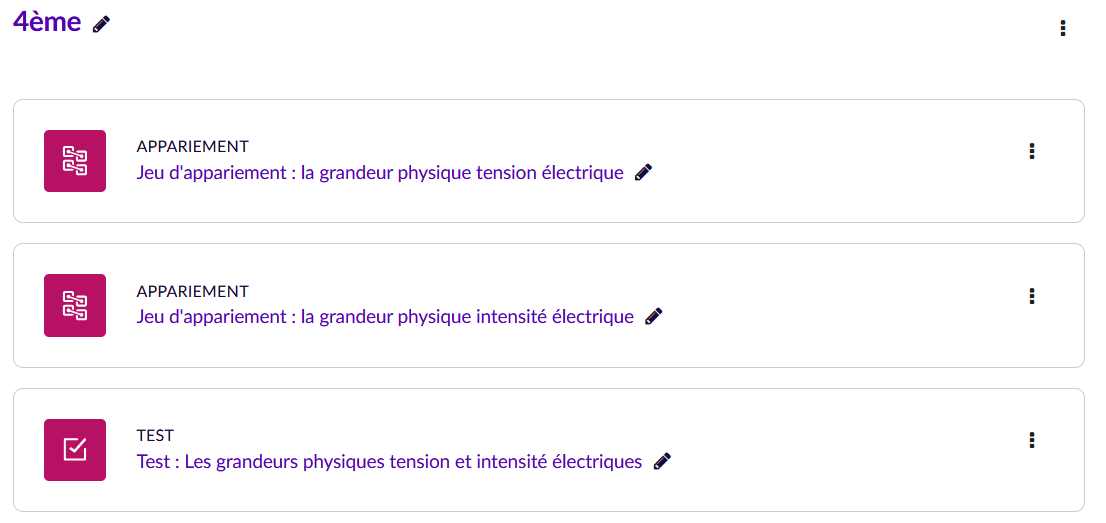Open the "Test : Les grandeurs physiques" link

click(389, 462)
